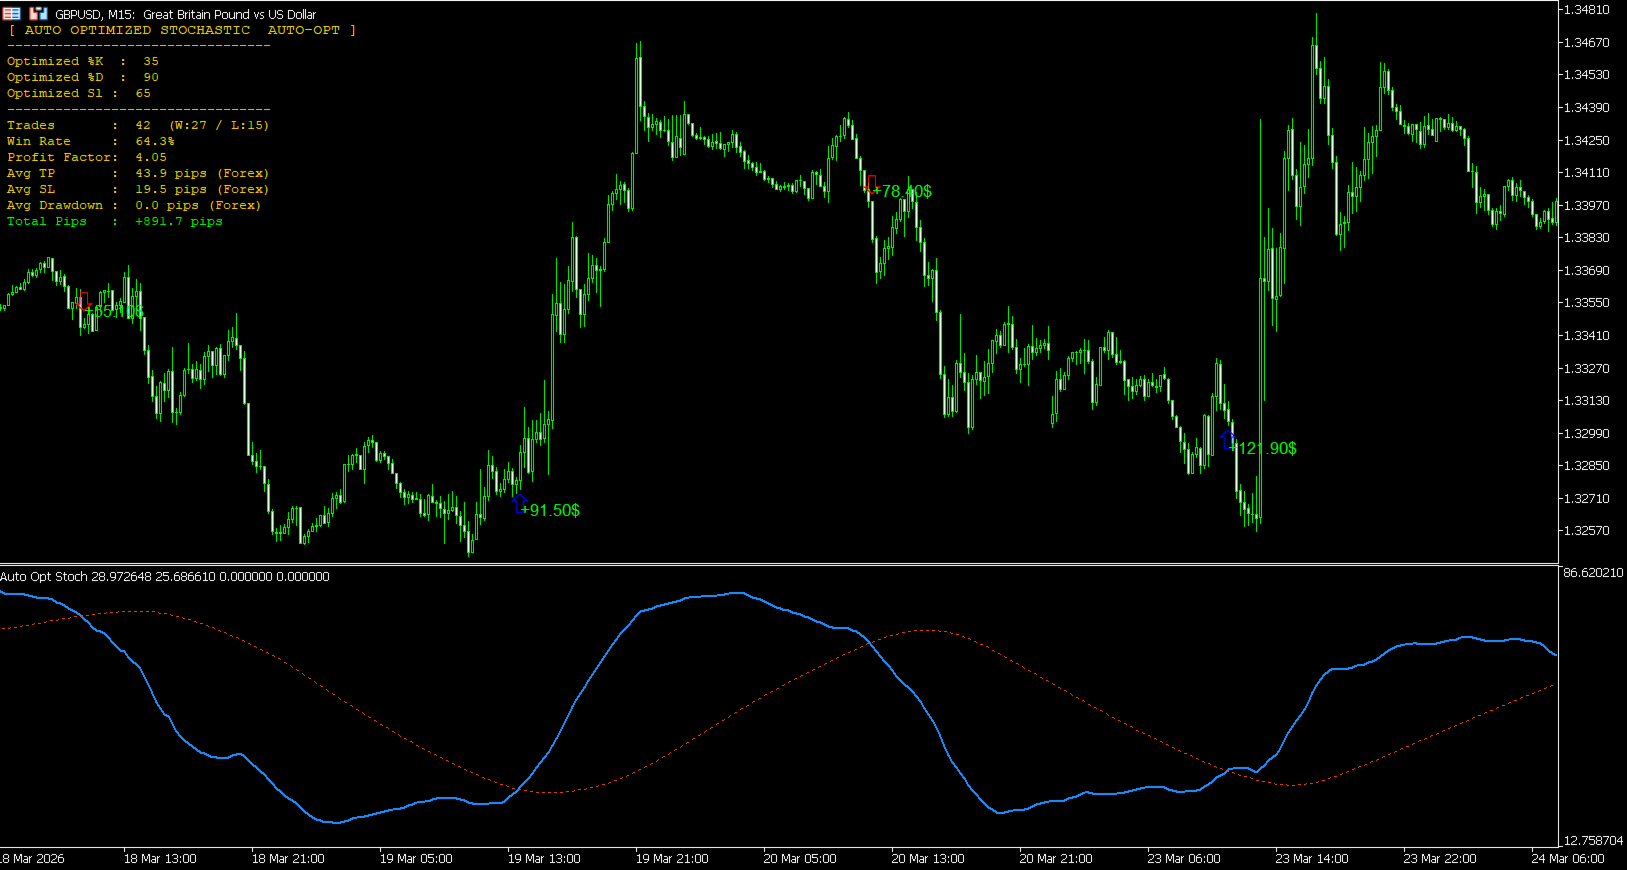The image size is (1627, 870).
Task: Click the Win Rate 64.3% line
Action: pyautogui.click(x=91, y=141)
